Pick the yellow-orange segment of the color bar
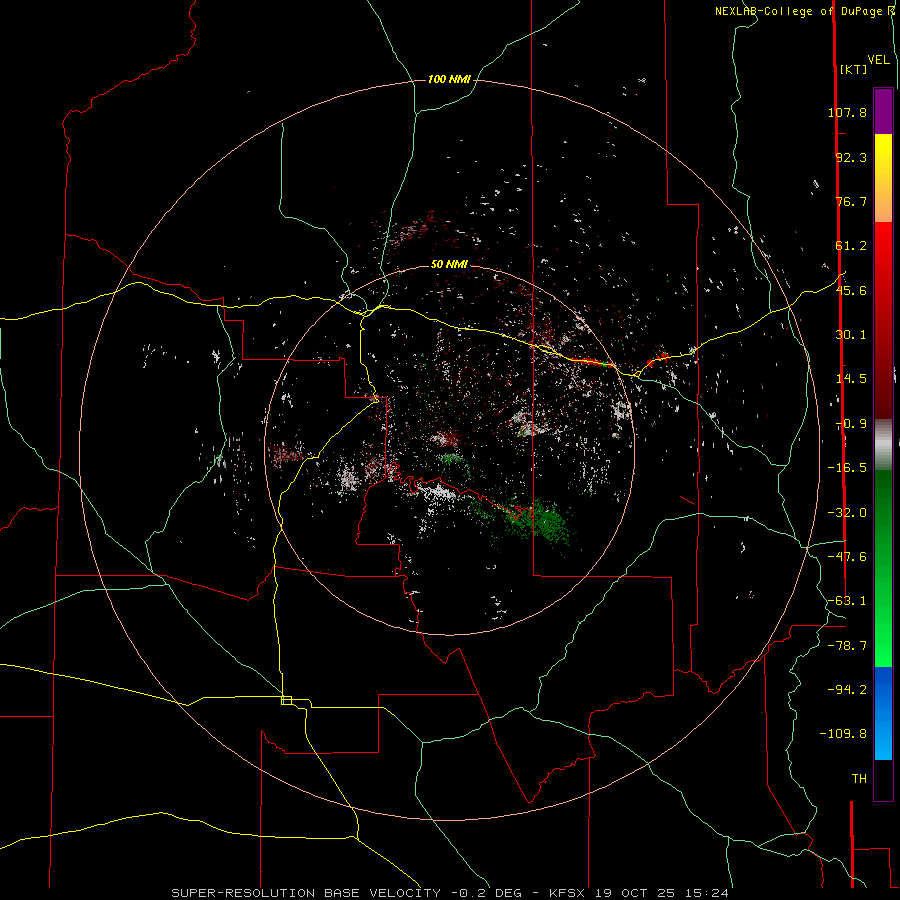The width and height of the screenshot is (900, 900). [x=883, y=178]
